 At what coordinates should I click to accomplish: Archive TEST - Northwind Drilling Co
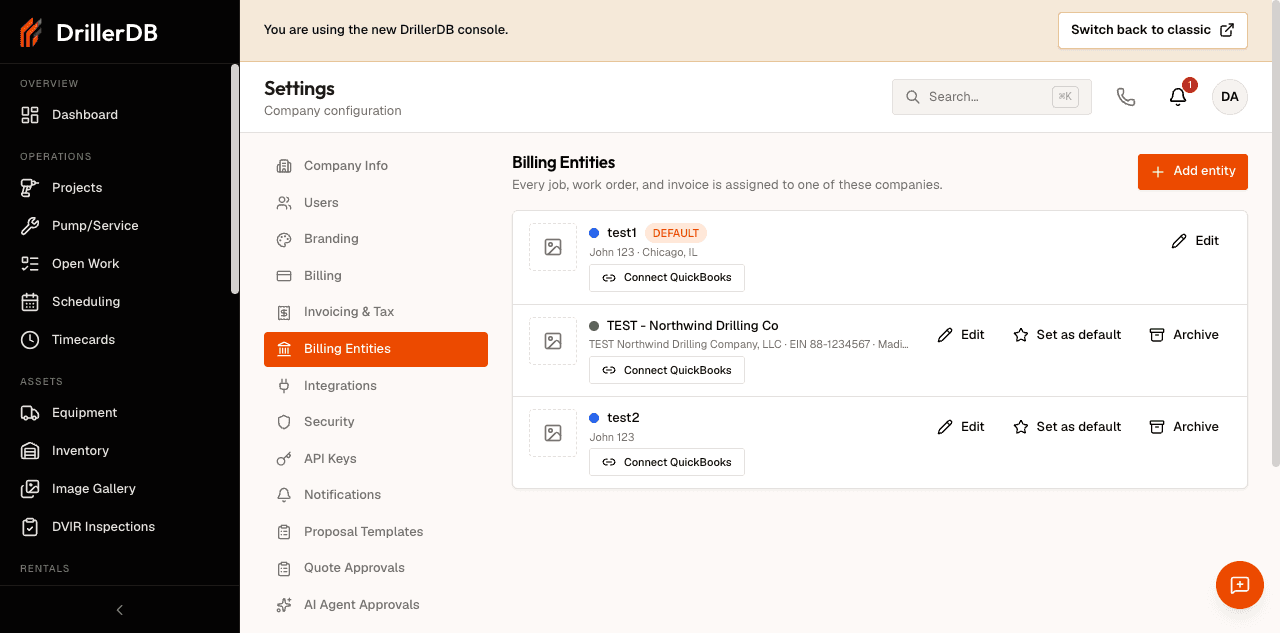point(1184,335)
